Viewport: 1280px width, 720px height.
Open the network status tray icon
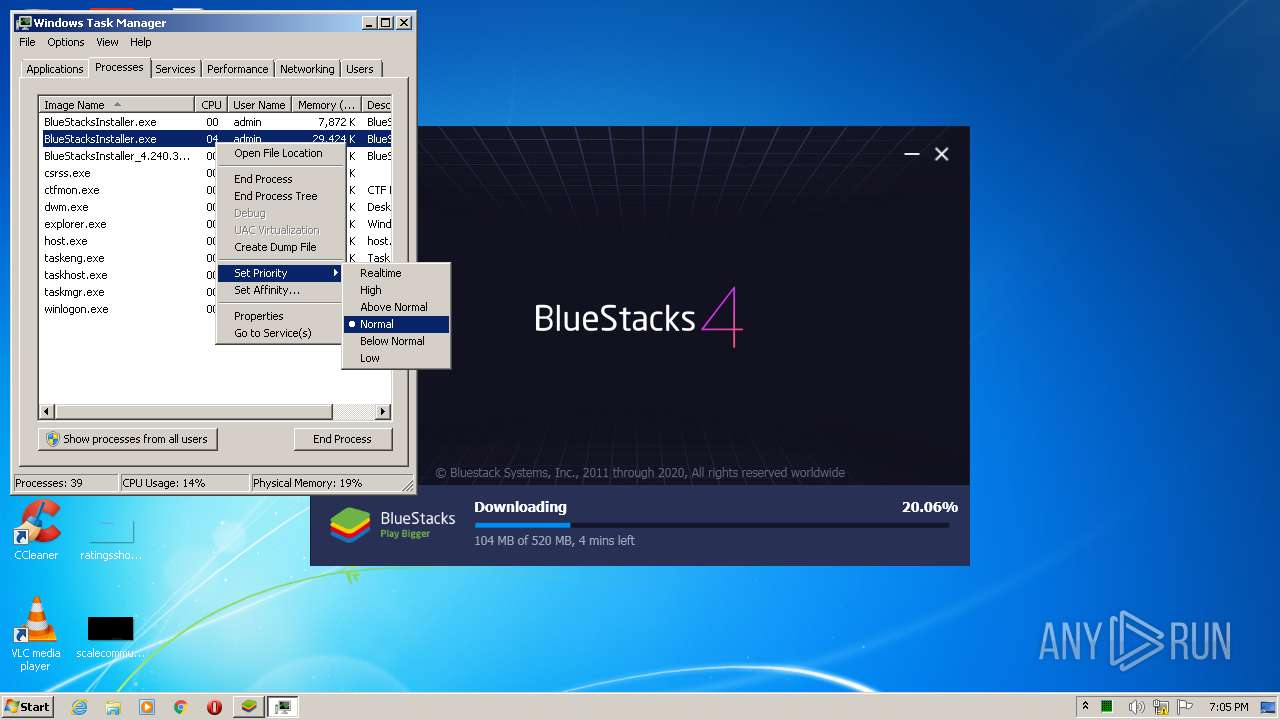(1161, 707)
